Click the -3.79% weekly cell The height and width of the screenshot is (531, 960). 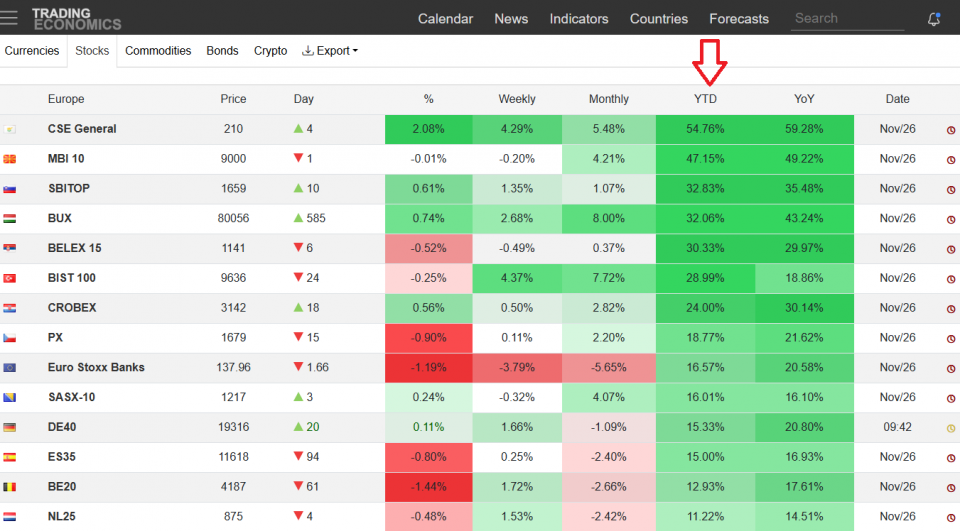coord(517,367)
